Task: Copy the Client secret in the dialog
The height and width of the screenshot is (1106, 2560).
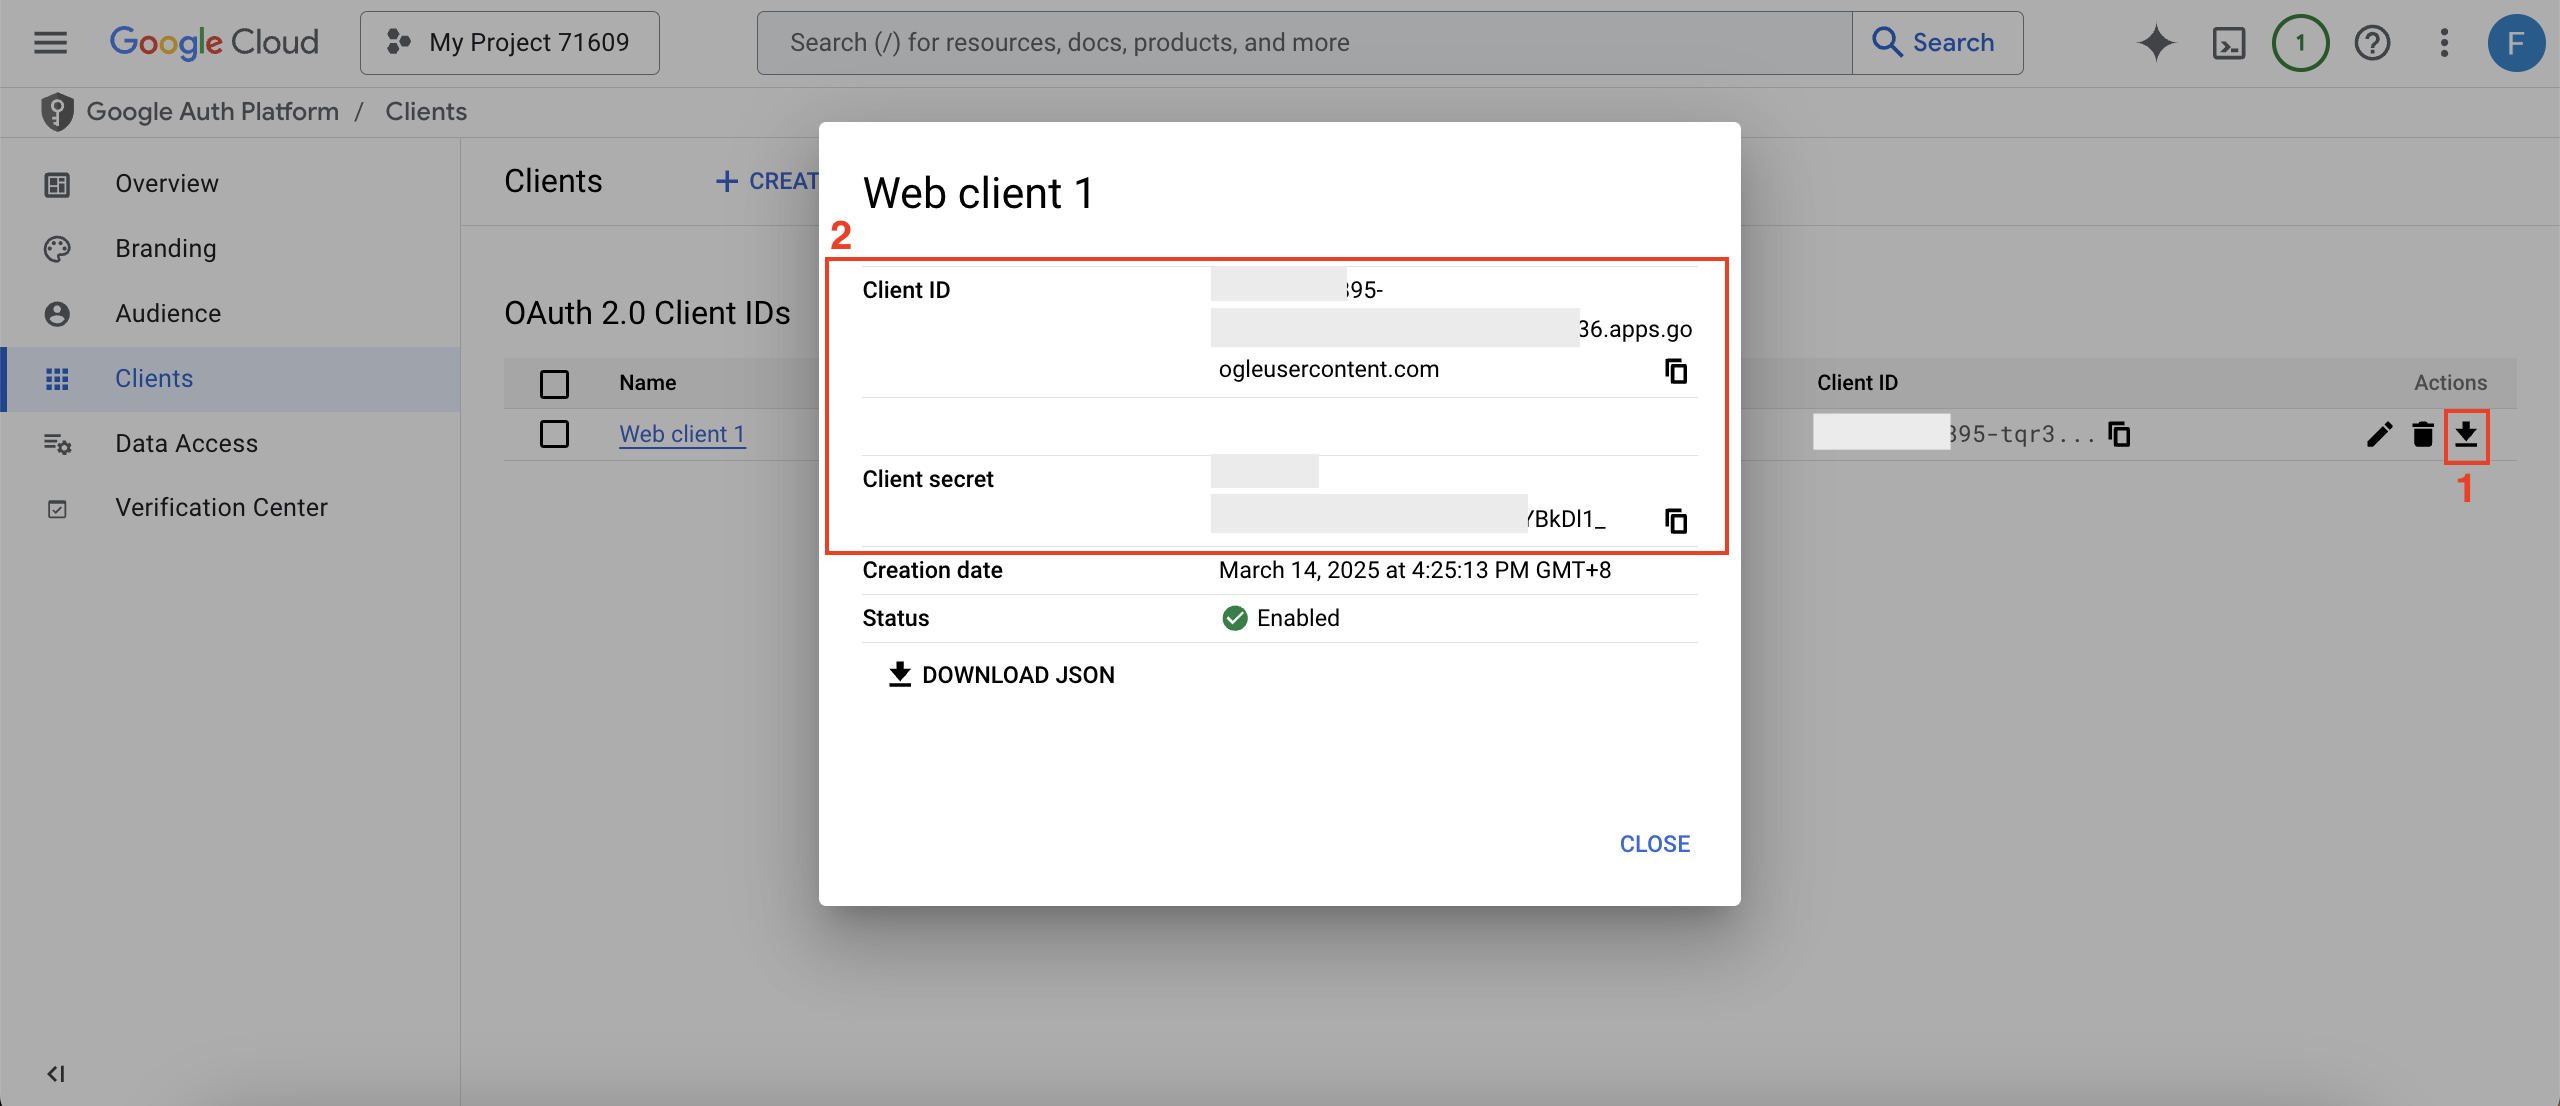Action: [x=1676, y=521]
